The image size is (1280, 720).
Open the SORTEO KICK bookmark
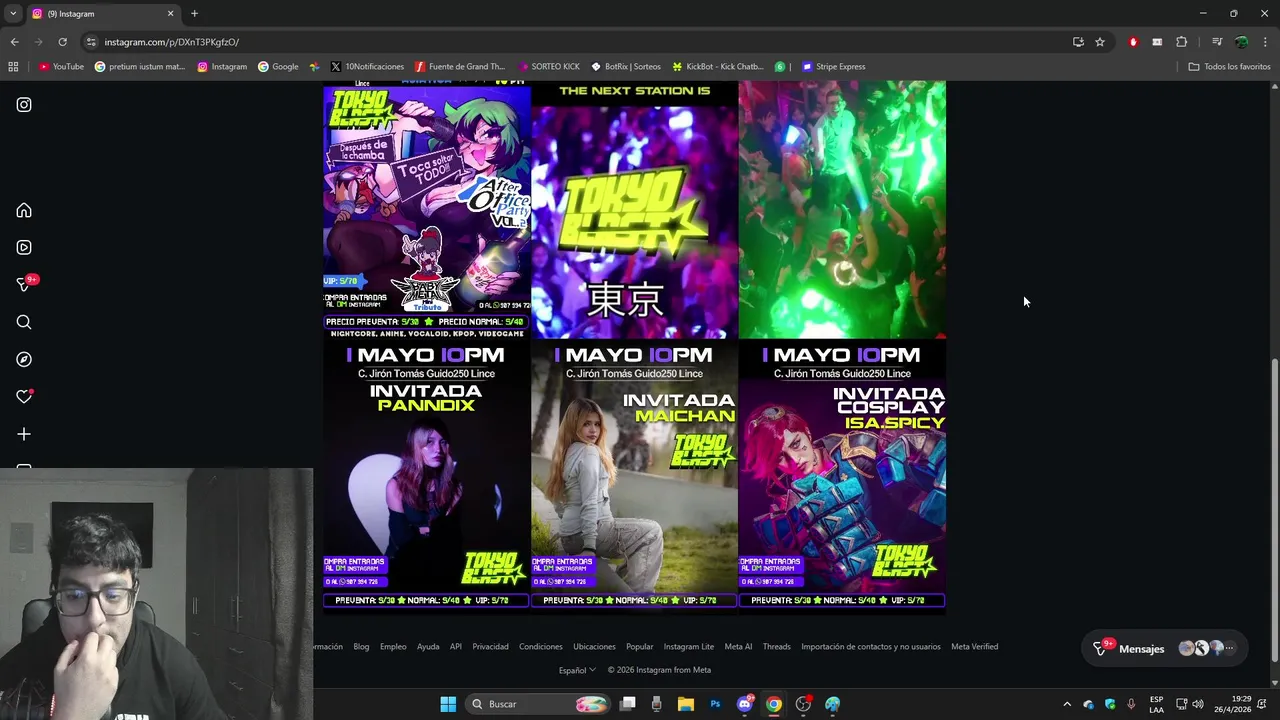tap(549, 67)
